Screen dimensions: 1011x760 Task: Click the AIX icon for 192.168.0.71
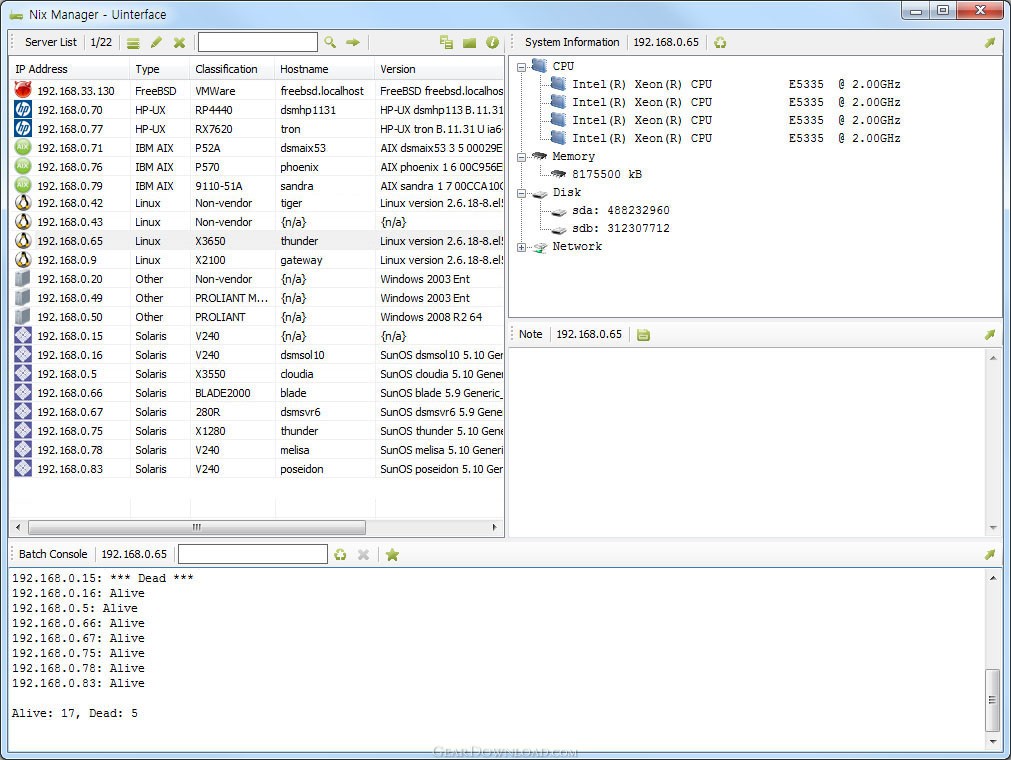click(23, 148)
